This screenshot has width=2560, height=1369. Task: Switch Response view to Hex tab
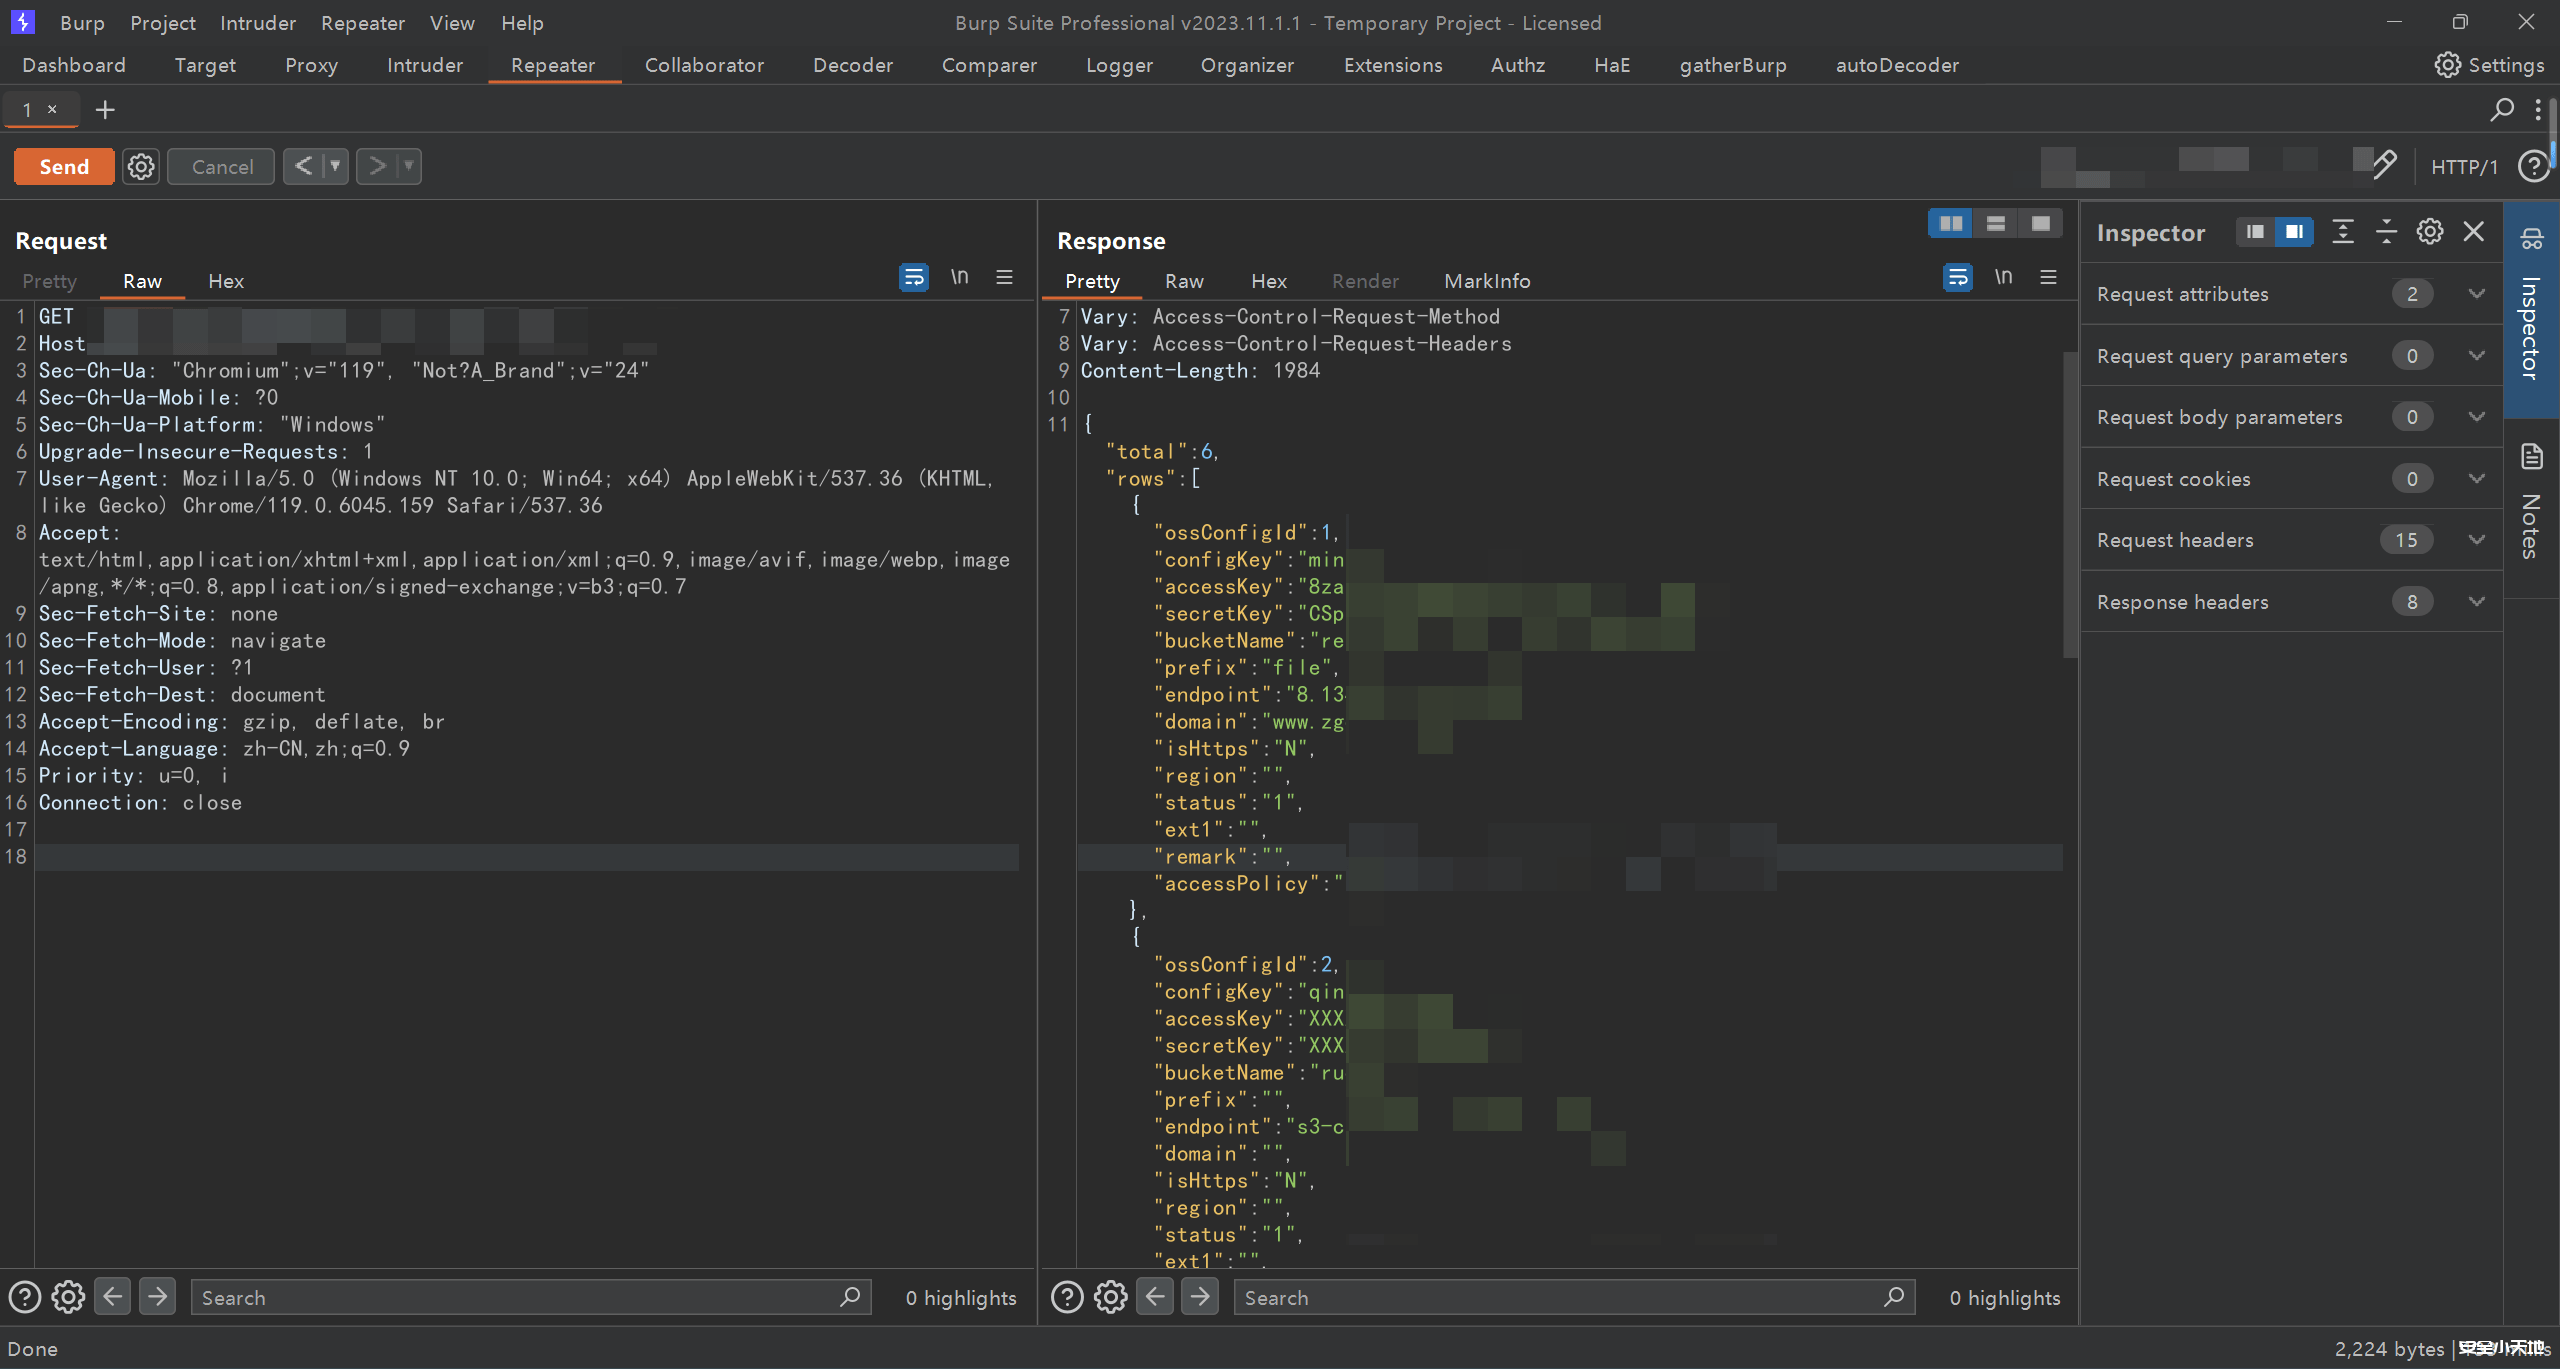(1268, 281)
